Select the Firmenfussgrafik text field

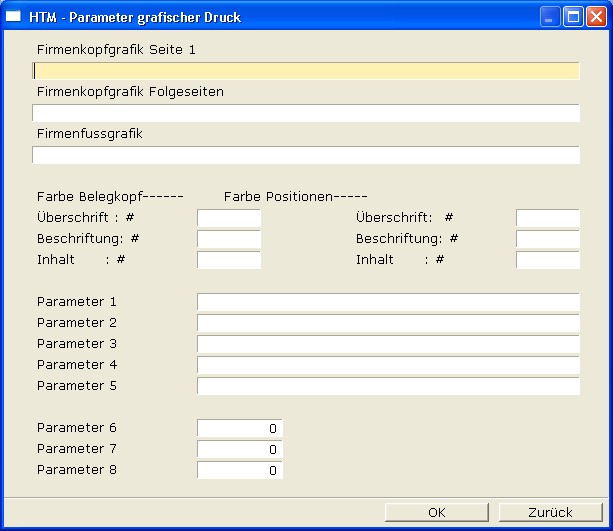click(x=306, y=155)
